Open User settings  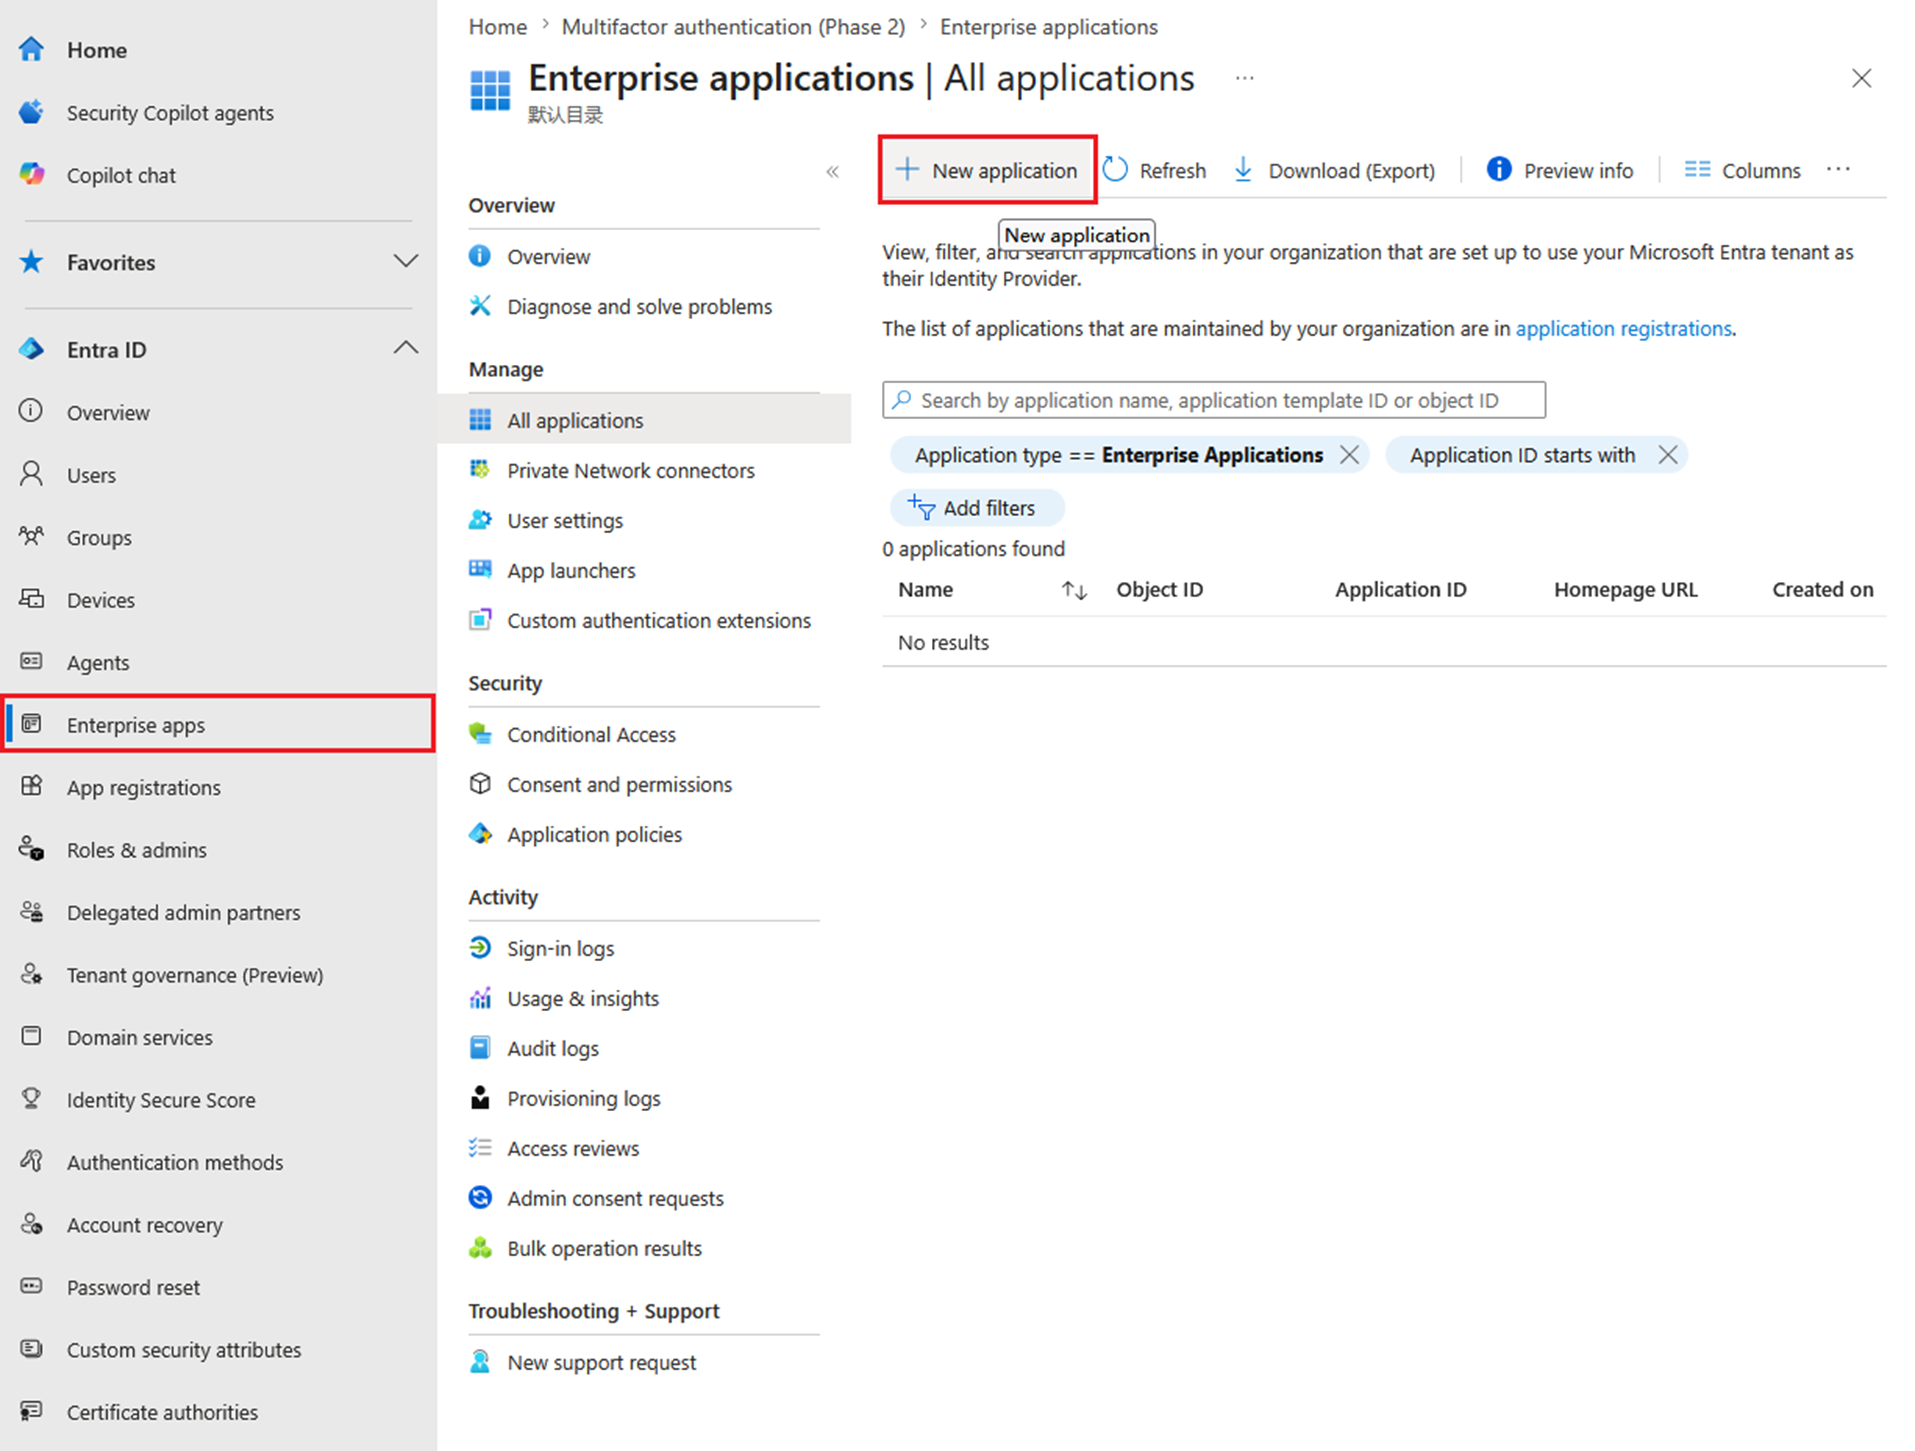tap(564, 520)
